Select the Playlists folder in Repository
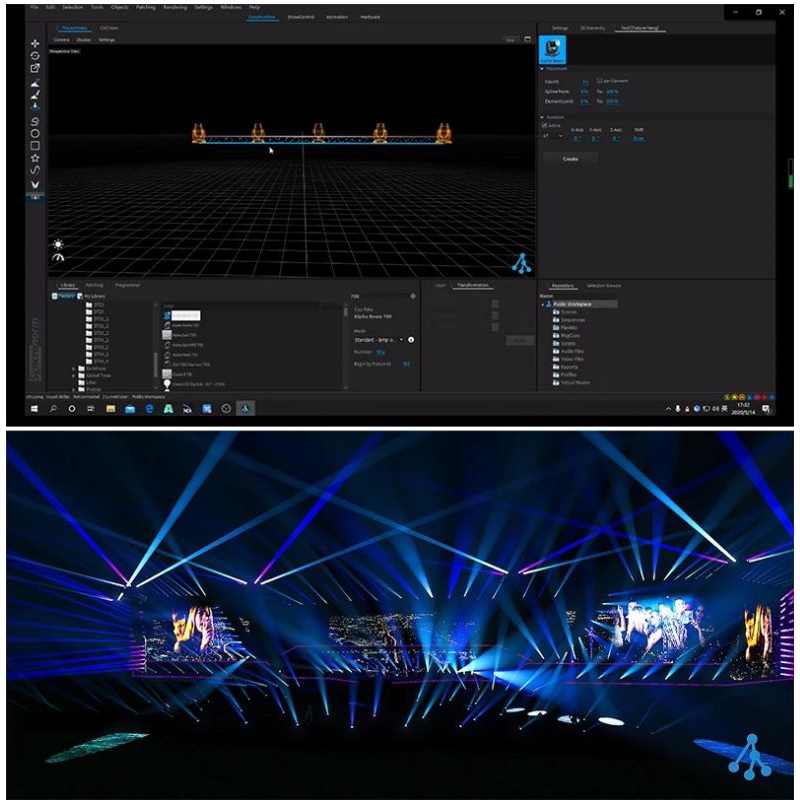Image resolution: width=800 pixels, height=800 pixels. pos(565,328)
